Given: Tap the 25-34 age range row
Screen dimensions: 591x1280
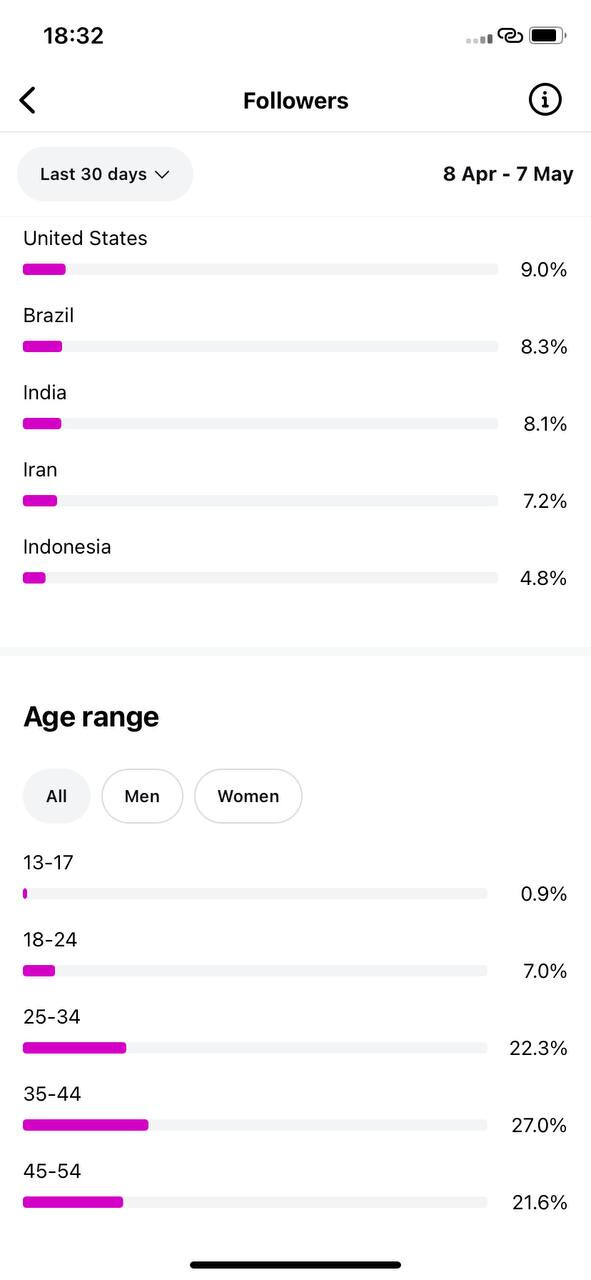Looking at the screenshot, I should coord(295,1033).
